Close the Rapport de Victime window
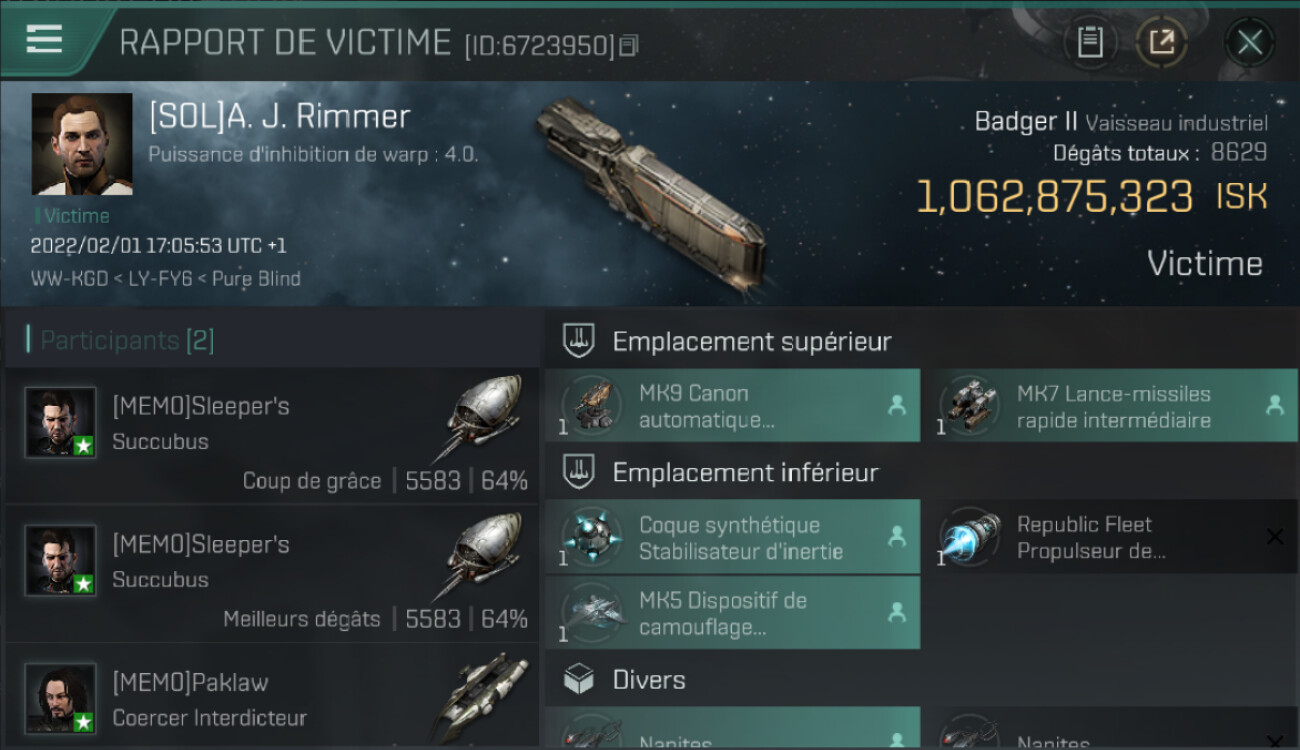Viewport: 1300px width, 750px height. [1249, 43]
